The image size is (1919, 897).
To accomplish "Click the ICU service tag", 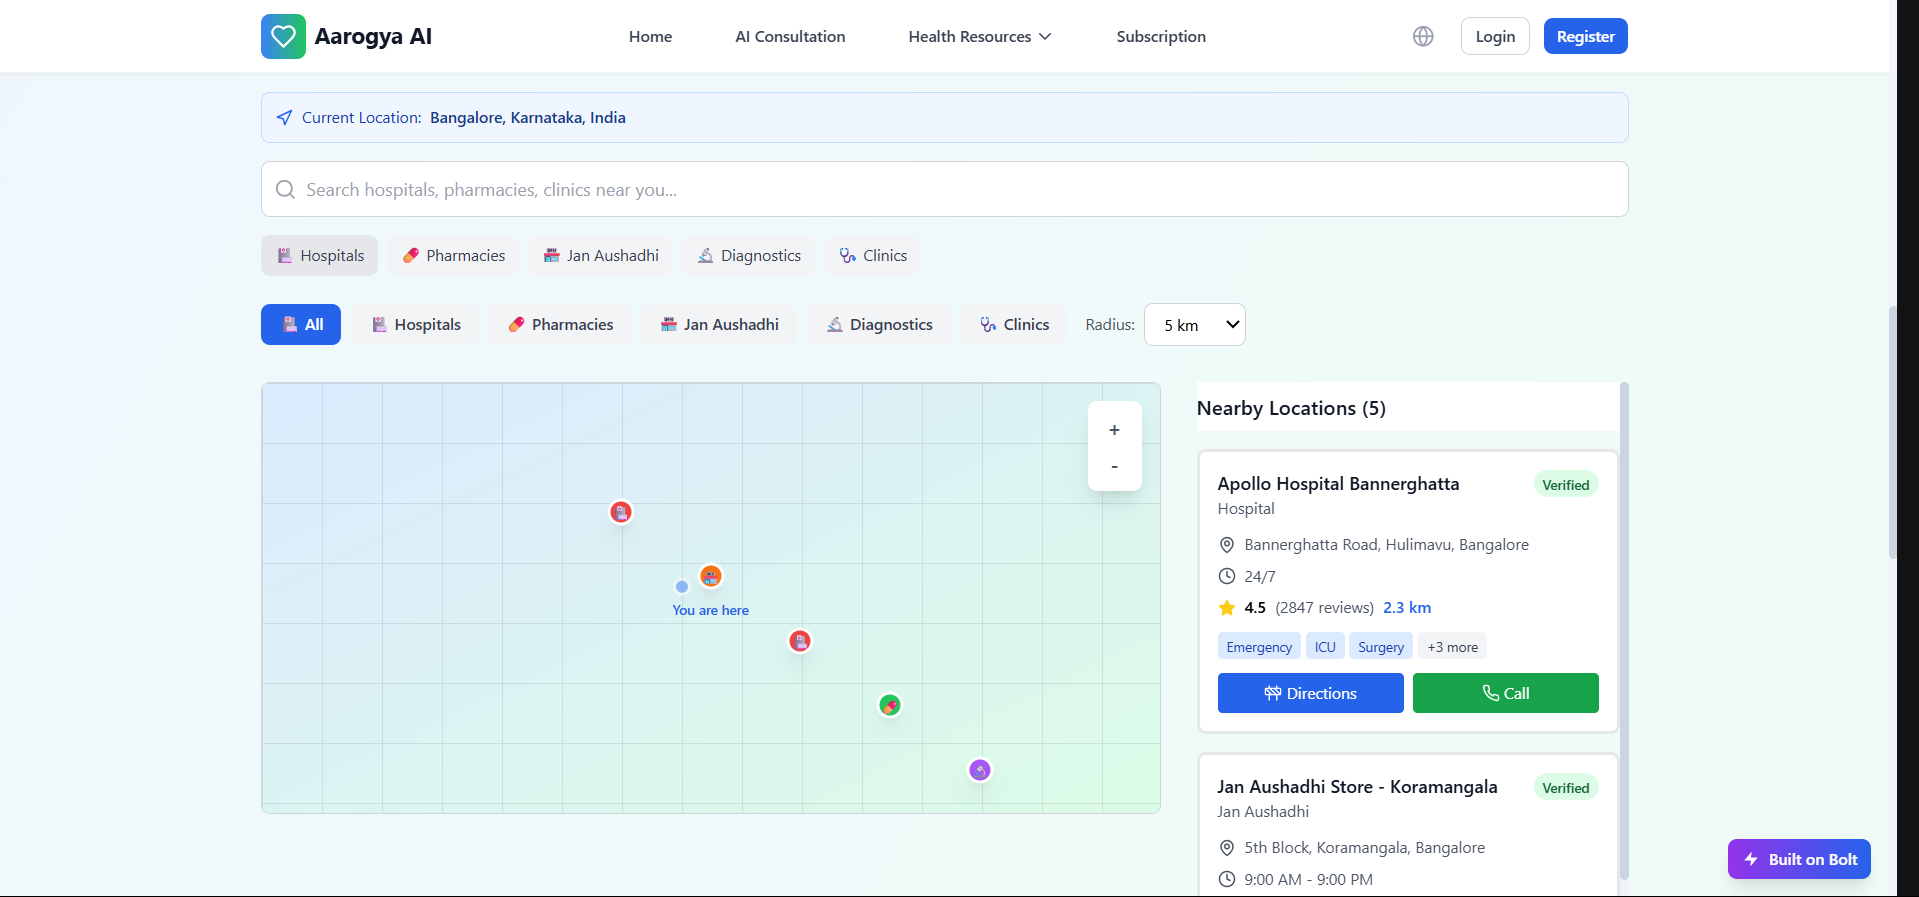I will click(x=1325, y=647).
